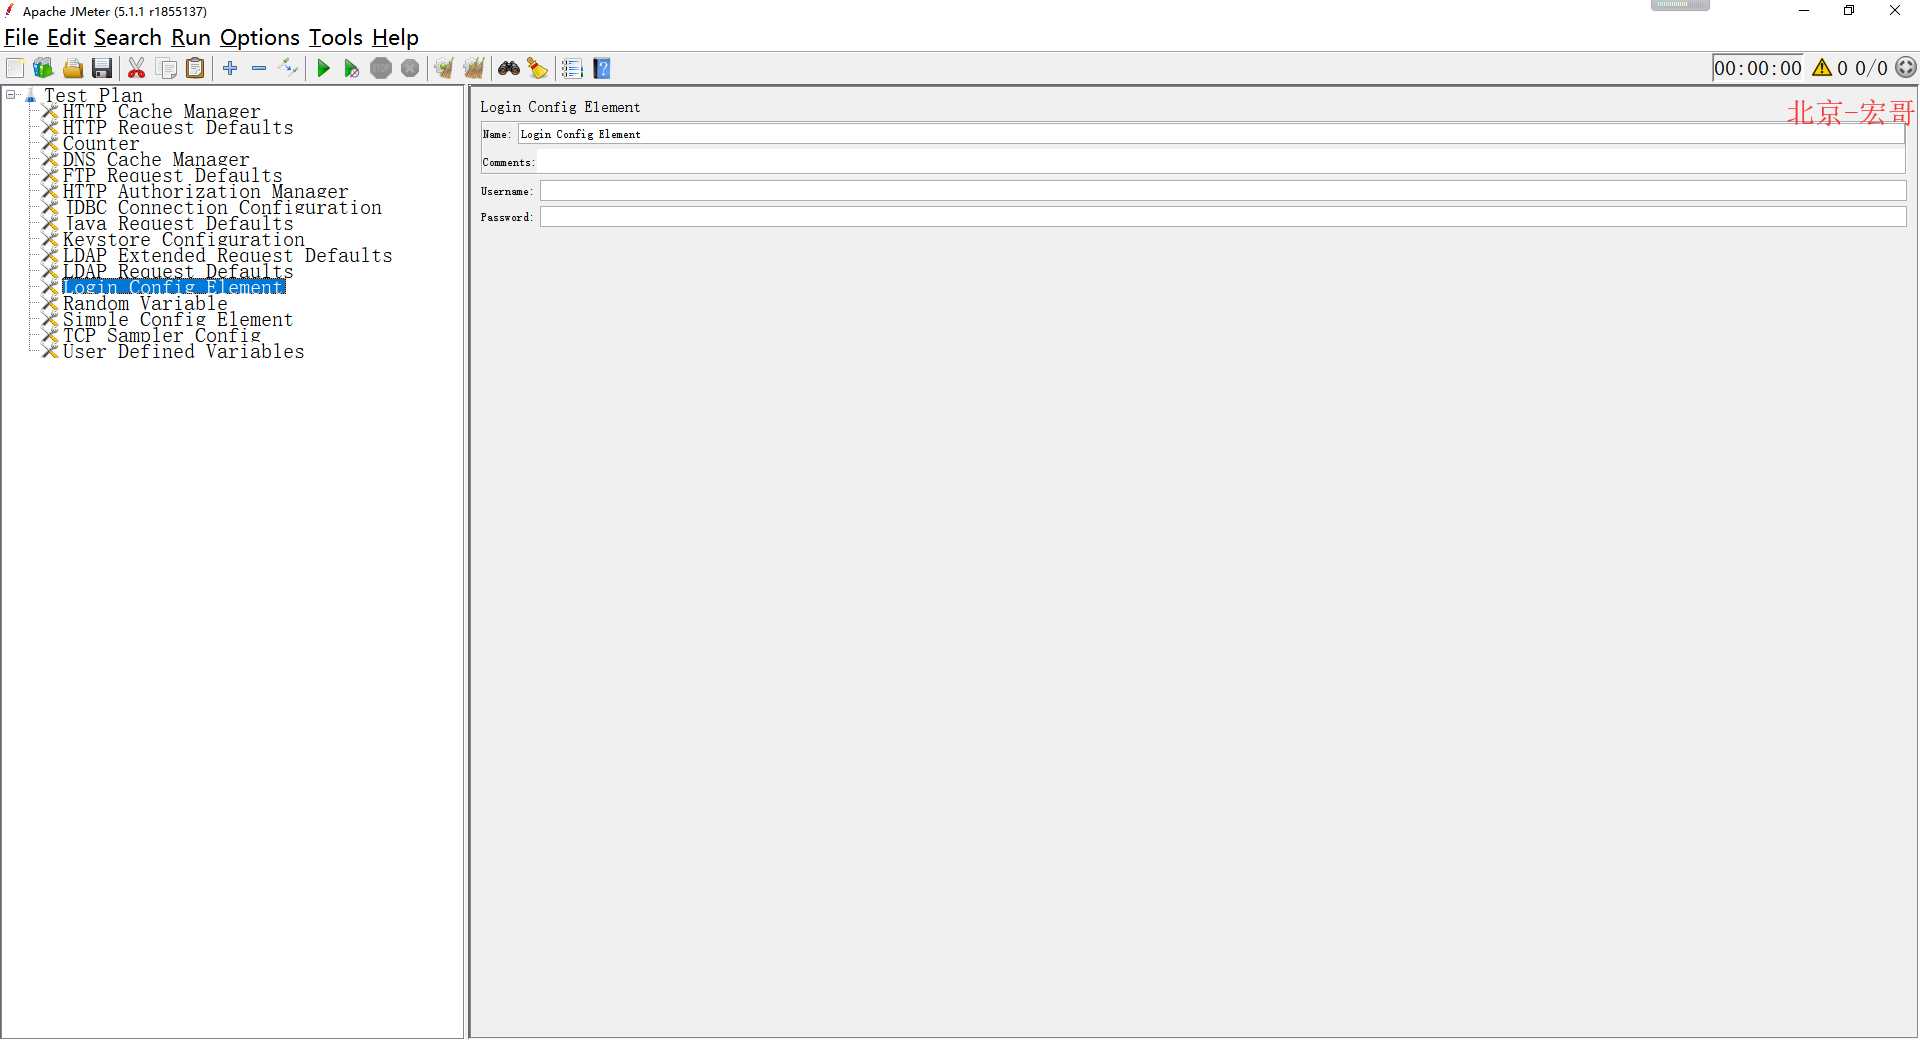Select LDAP Request Defaults in tree
This screenshot has height=1040, width=1920.
(178, 272)
